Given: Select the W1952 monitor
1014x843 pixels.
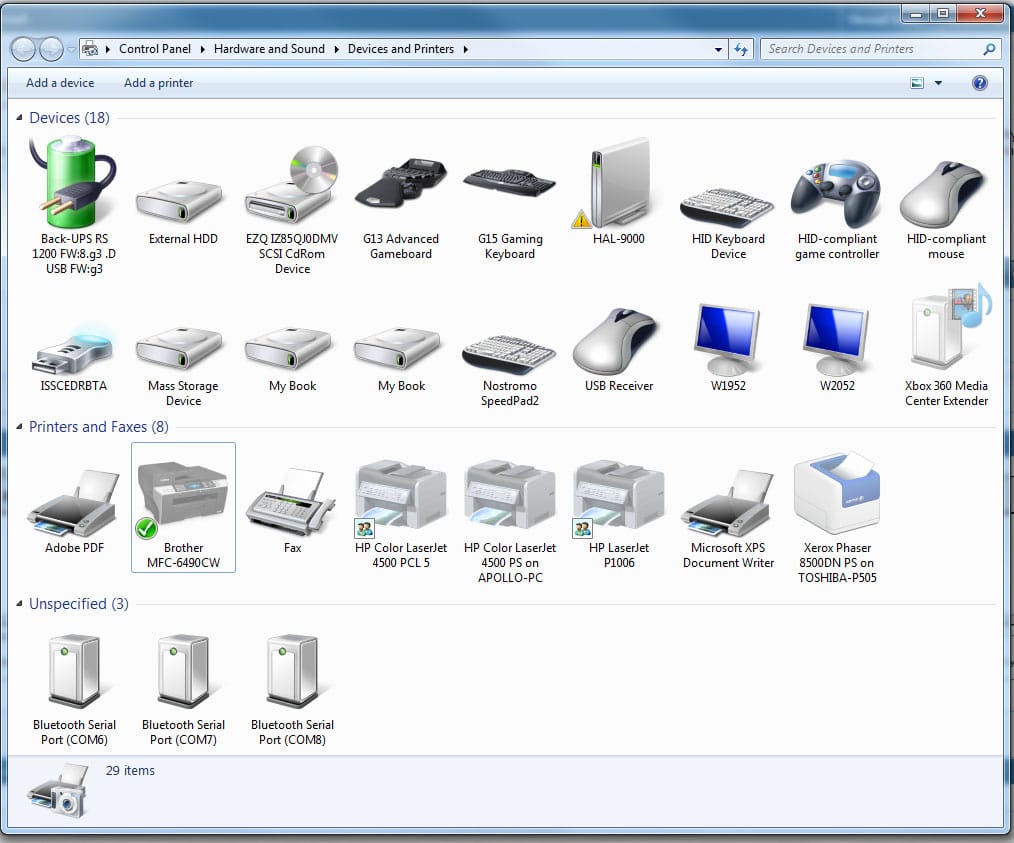Looking at the screenshot, I should click(728, 347).
